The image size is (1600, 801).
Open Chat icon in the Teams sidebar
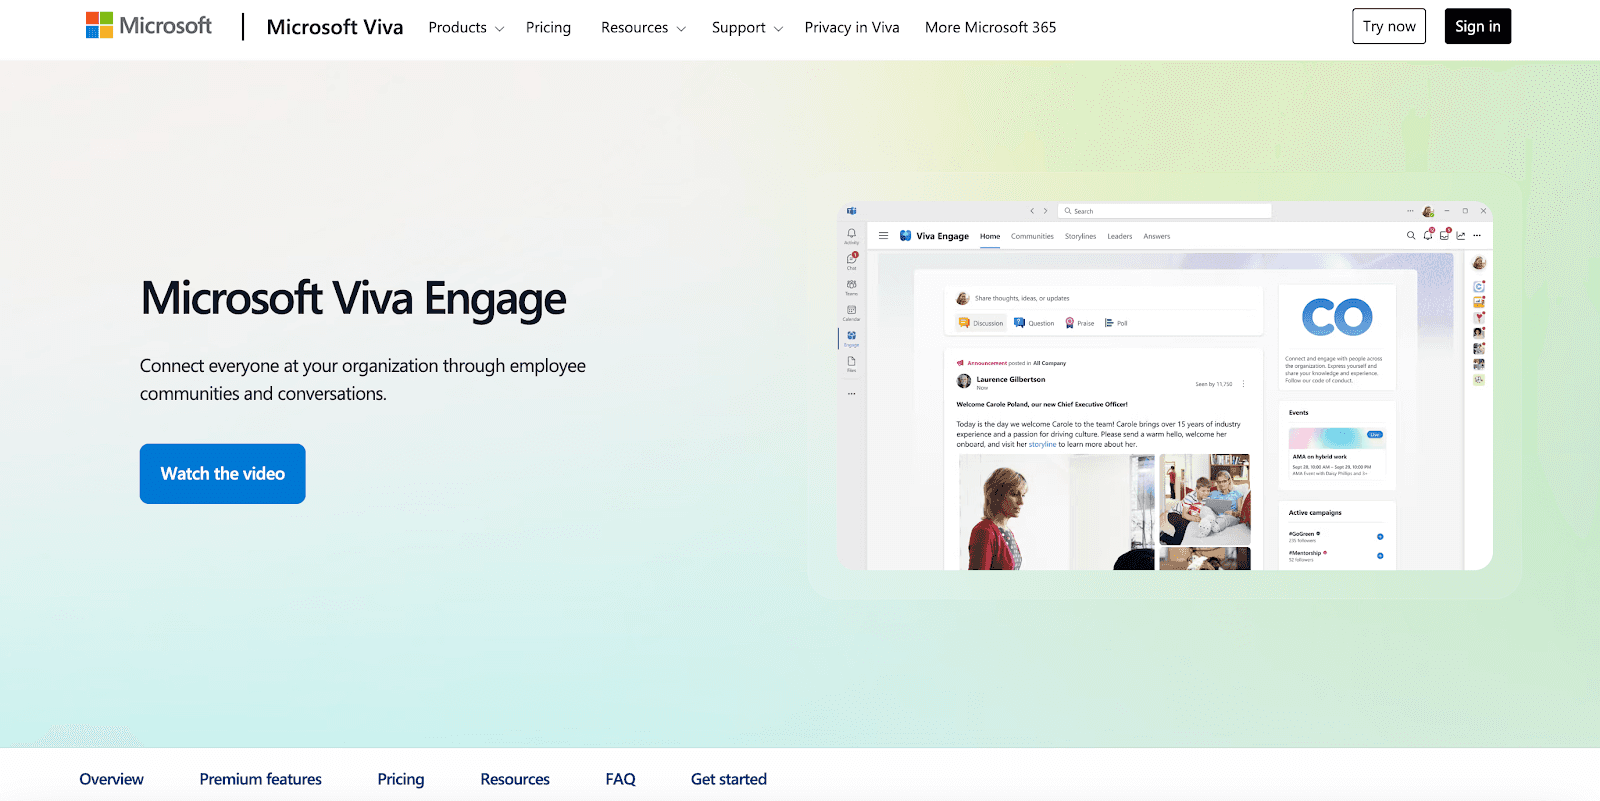852,260
